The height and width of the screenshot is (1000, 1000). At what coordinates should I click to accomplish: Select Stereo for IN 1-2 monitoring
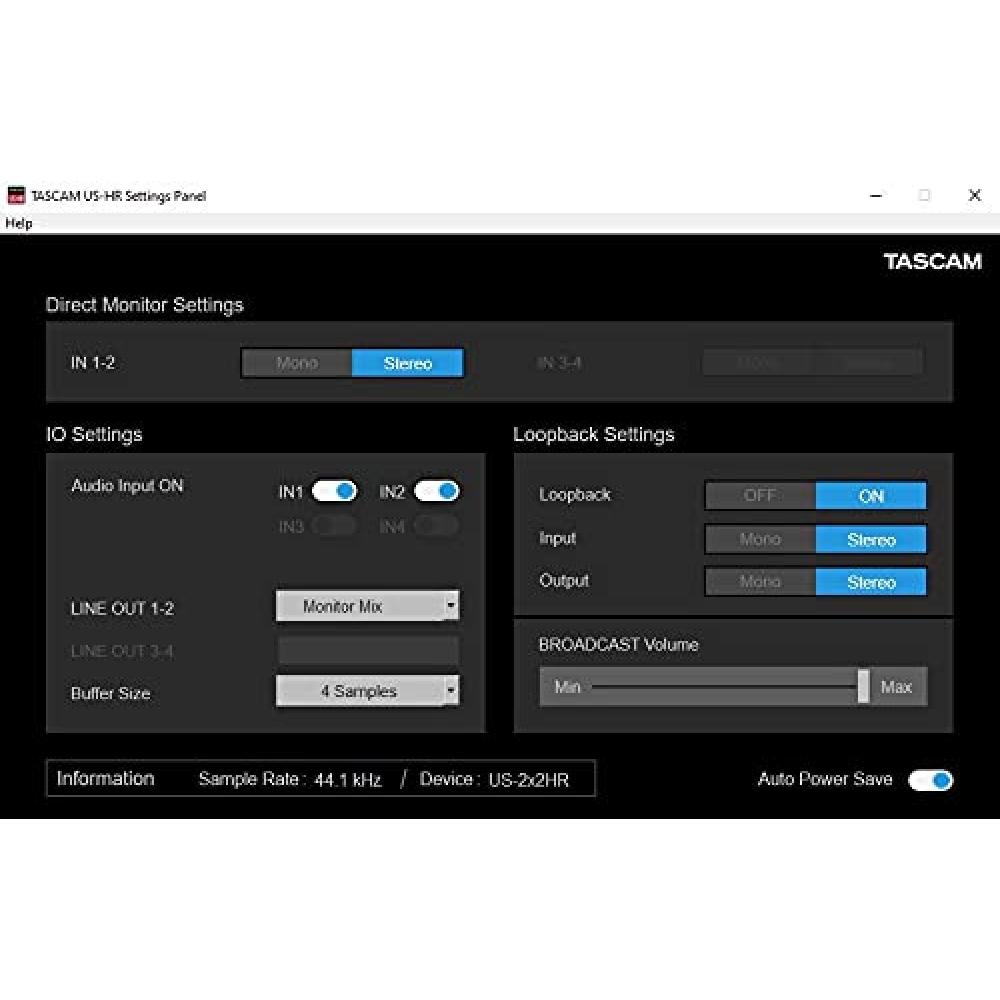click(x=407, y=363)
